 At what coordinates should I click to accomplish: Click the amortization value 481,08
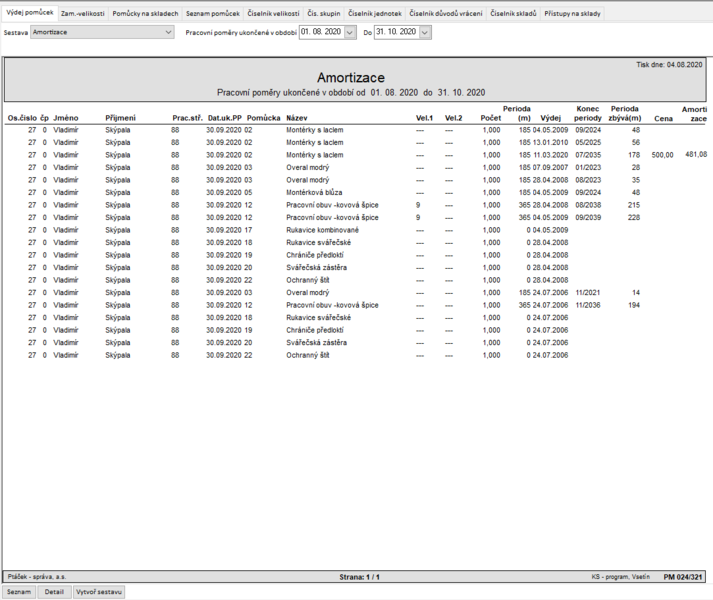(696, 155)
